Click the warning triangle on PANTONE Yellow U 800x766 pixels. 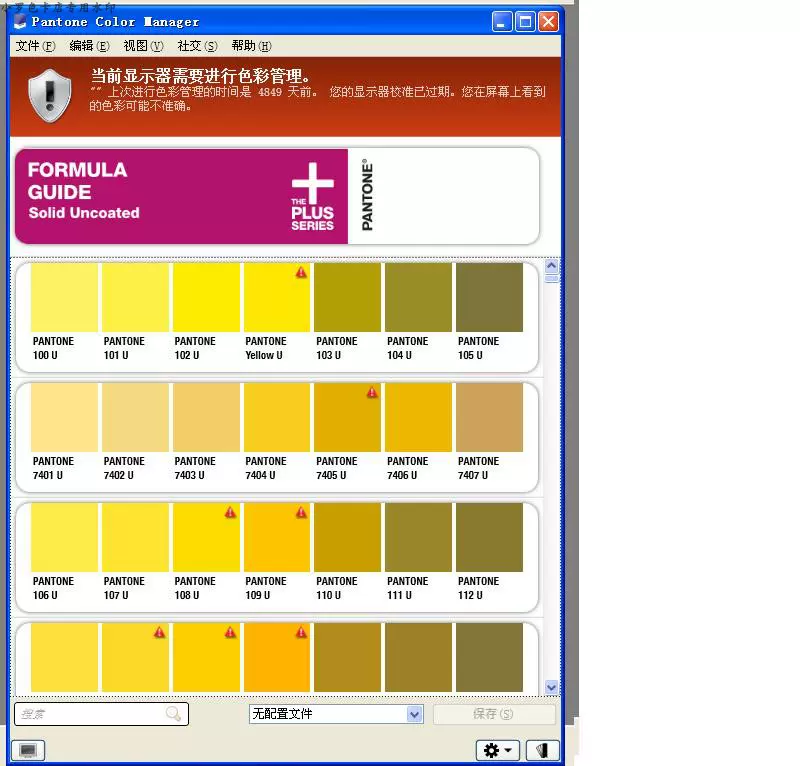(299, 272)
